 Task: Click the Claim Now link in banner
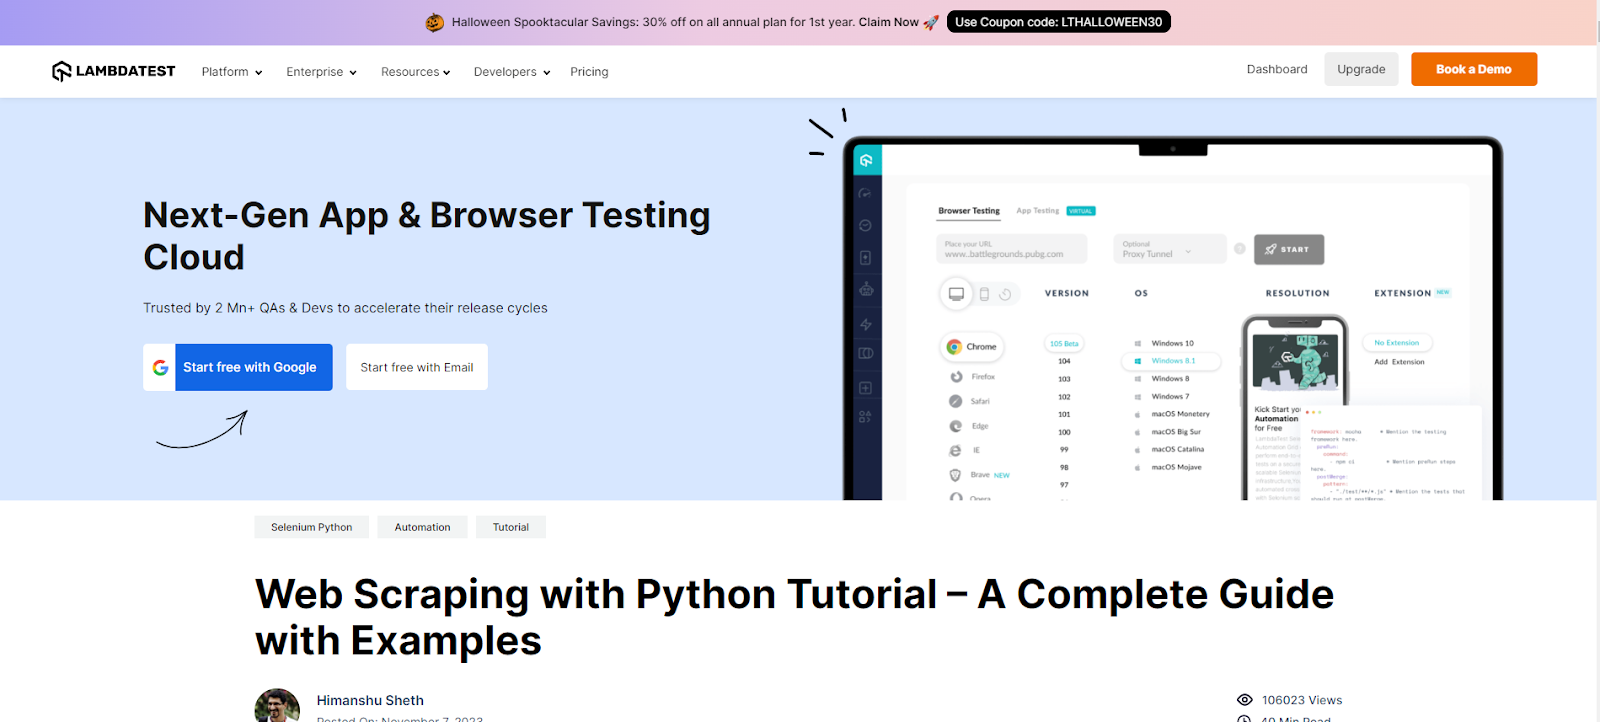point(888,22)
